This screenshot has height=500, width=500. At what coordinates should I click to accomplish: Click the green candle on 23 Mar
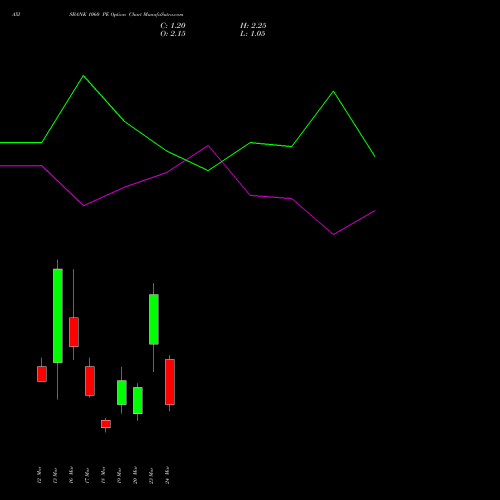(x=154, y=319)
